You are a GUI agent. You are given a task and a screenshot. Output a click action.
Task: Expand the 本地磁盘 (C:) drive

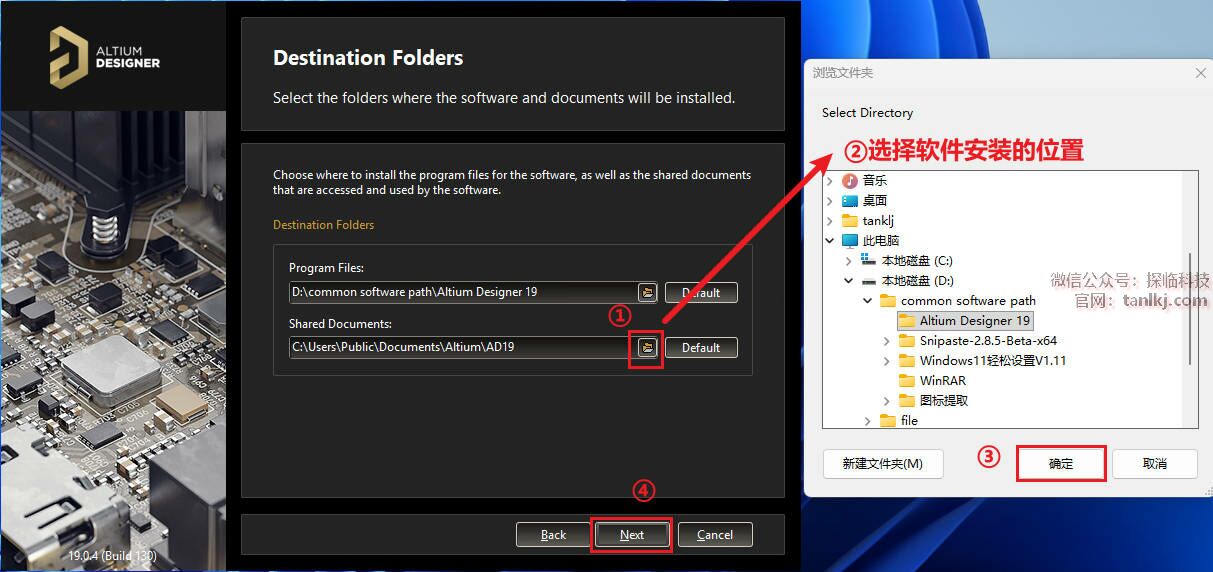pyautogui.click(x=849, y=261)
